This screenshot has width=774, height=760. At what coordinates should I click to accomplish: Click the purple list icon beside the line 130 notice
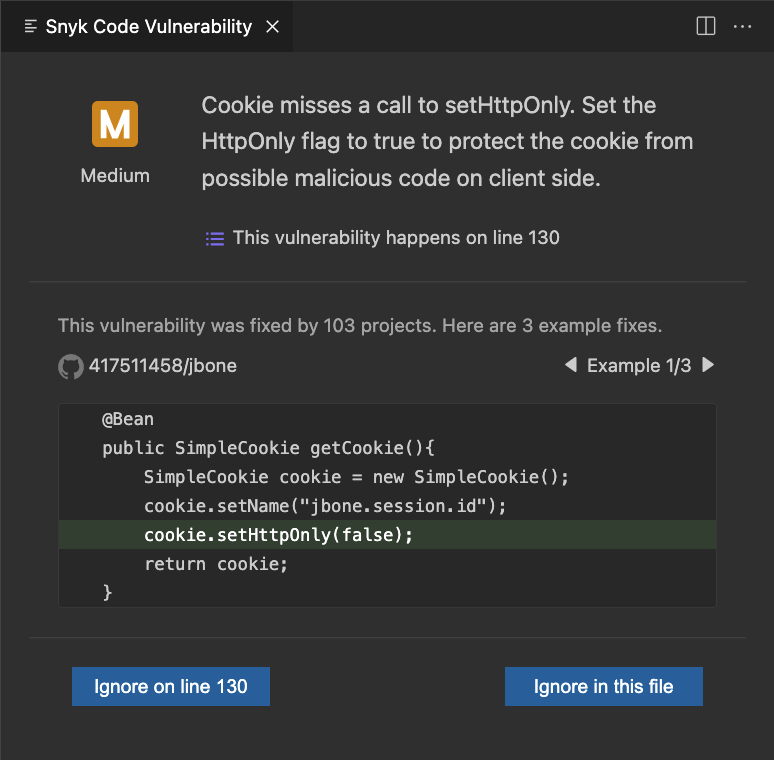(x=214, y=238)
